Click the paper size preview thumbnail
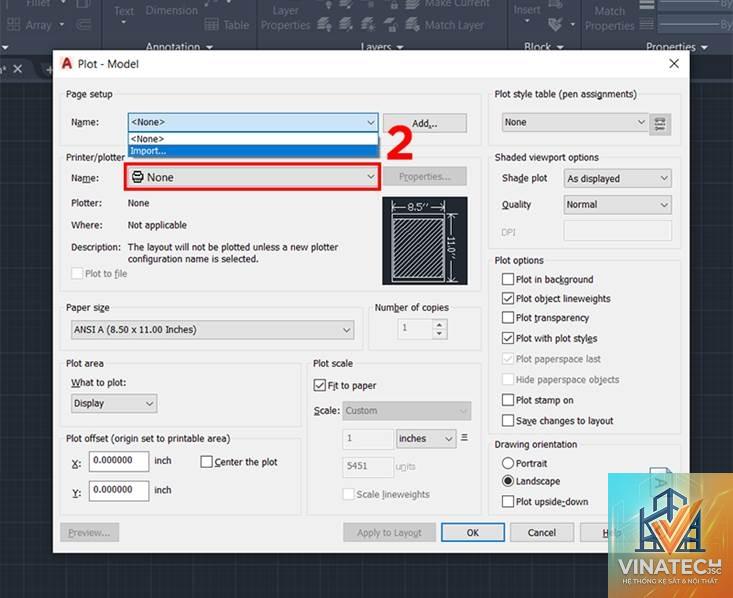This screenshot has height=598, width=733. [x=424, y=241]
